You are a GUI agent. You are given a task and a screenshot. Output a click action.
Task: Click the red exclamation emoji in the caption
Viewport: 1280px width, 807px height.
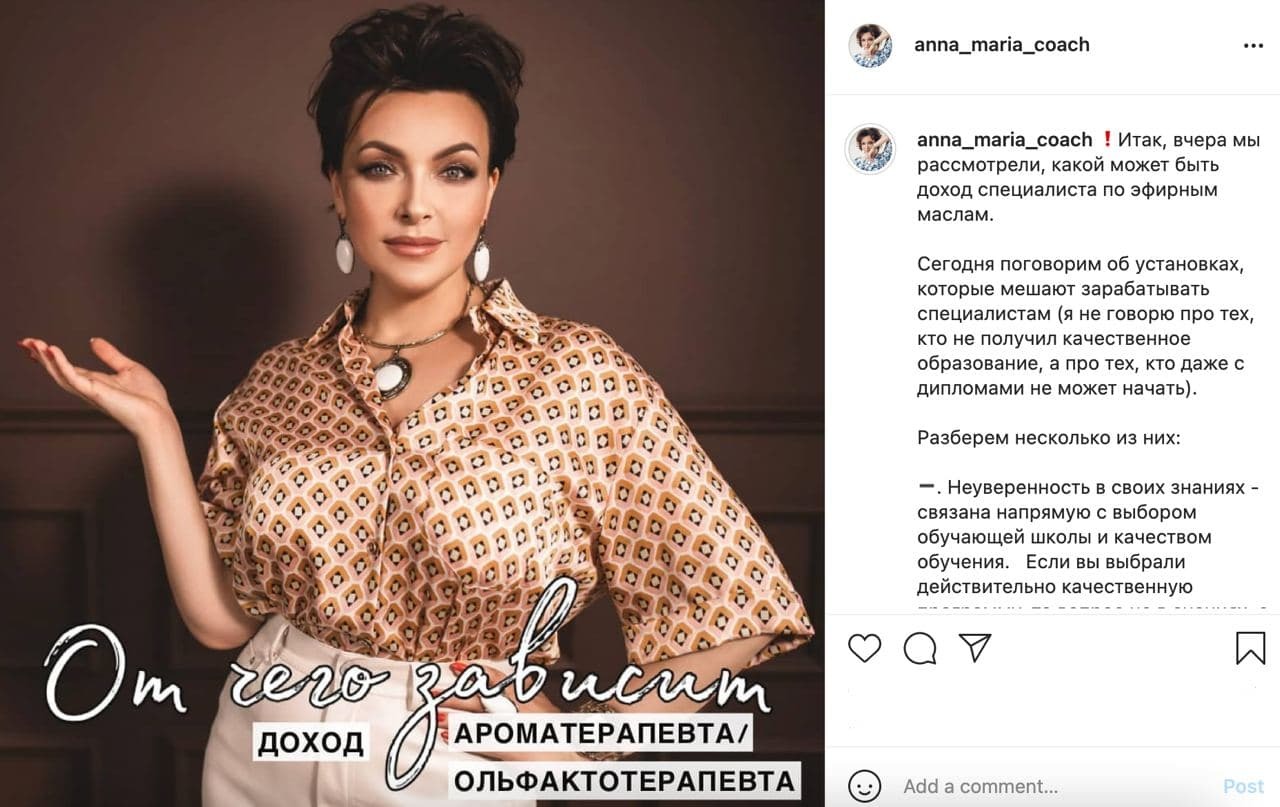click(1106, 140)
